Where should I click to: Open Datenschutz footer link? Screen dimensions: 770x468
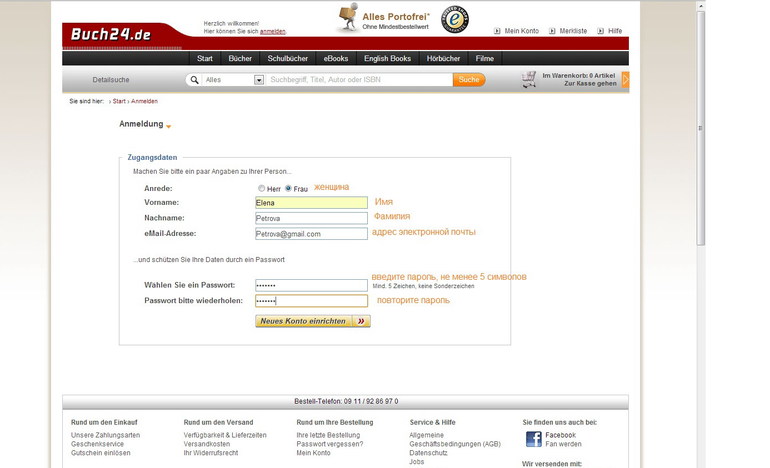point(428,453)
